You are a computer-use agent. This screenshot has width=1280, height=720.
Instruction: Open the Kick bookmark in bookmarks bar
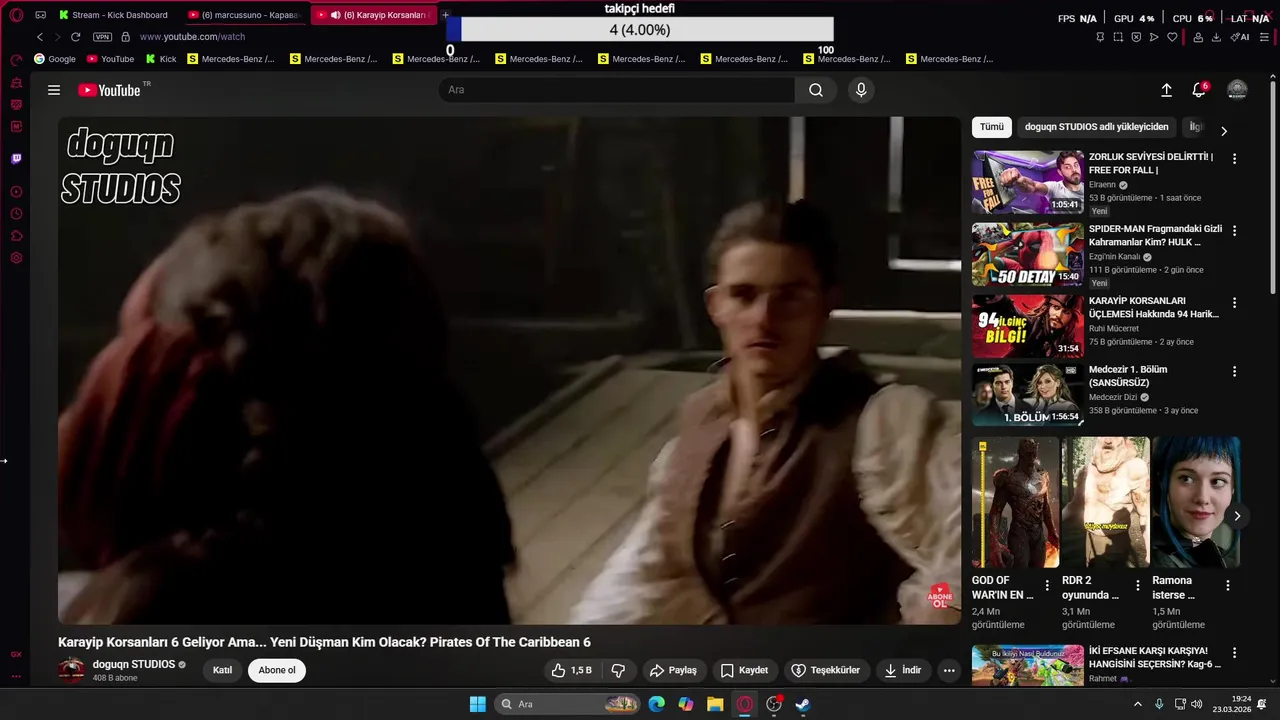pyautogui.click(x=160, y=59)
